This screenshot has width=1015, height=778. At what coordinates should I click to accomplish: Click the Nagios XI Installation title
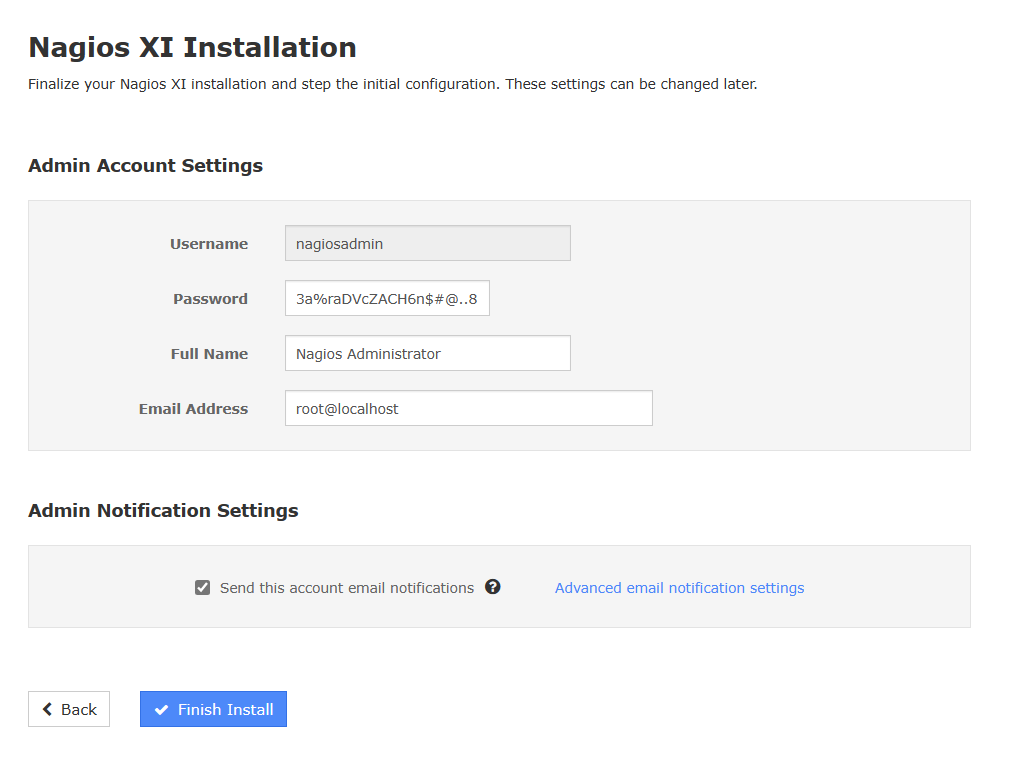[192, 47]
